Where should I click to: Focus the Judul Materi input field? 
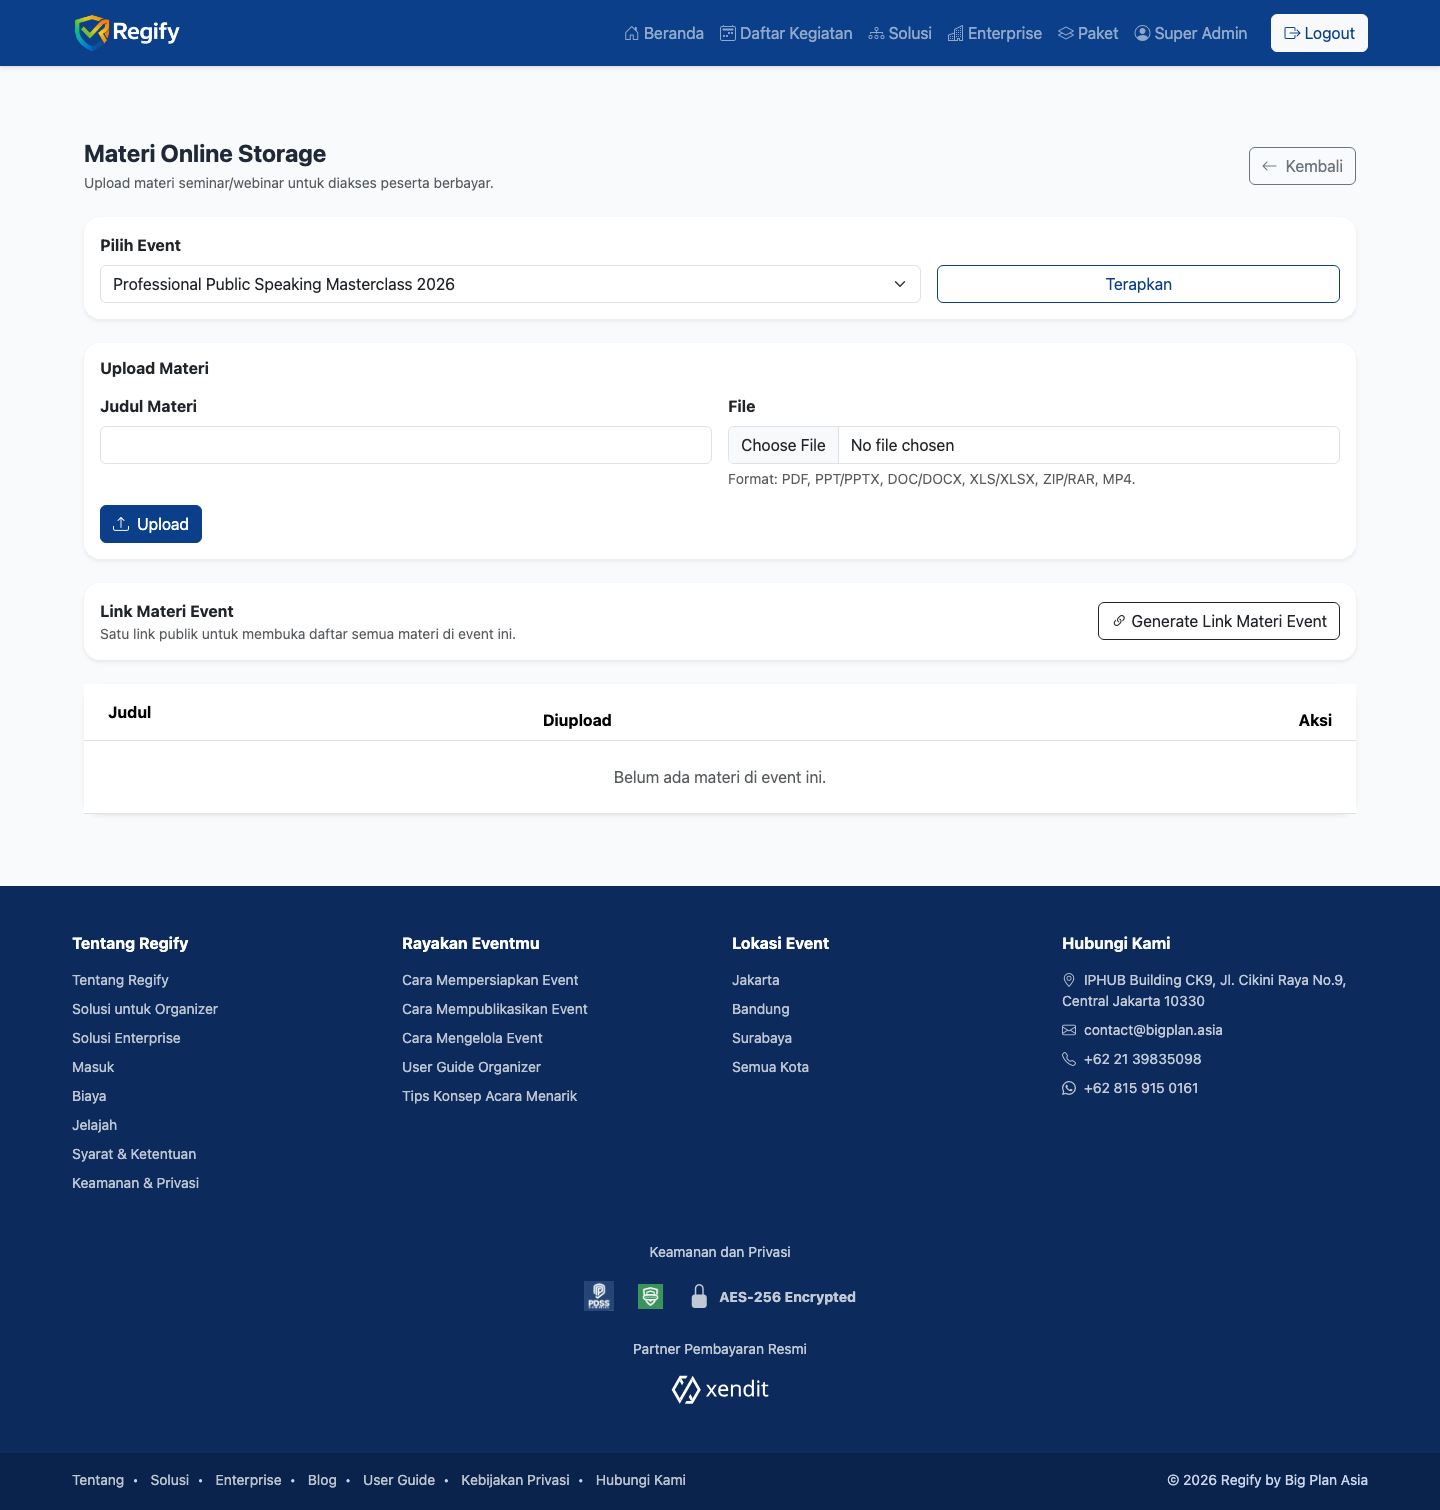[x=406, y=445]
